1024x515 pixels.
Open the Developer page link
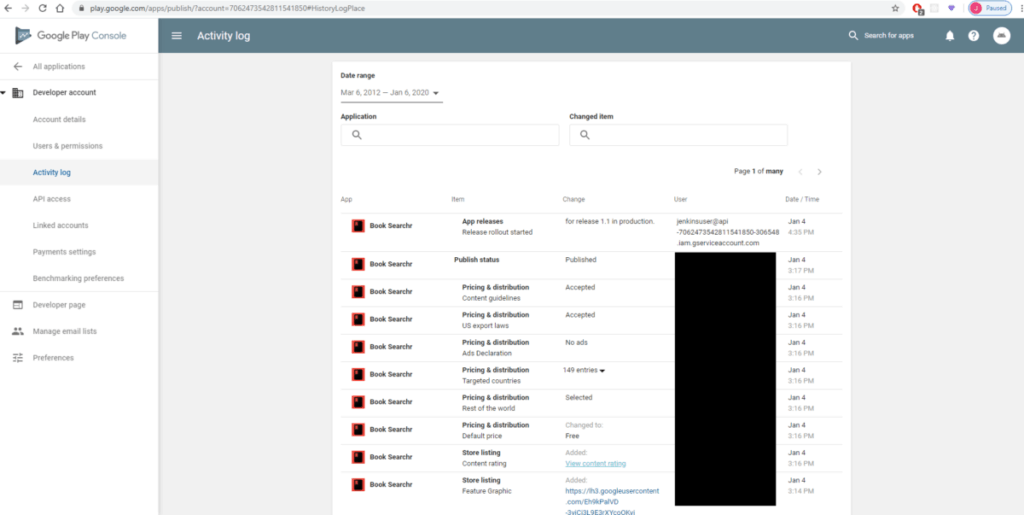59,305
